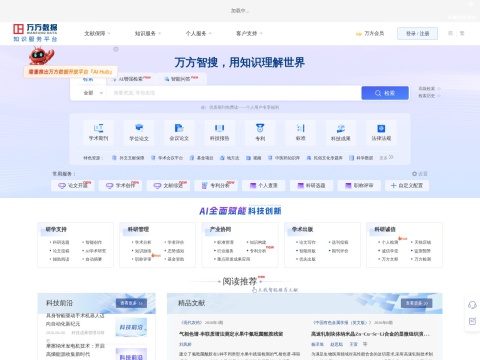480x360 pixels.
Task: Open the 专利 medal icon
Action: pyautogui.click(x=260, y=132)
